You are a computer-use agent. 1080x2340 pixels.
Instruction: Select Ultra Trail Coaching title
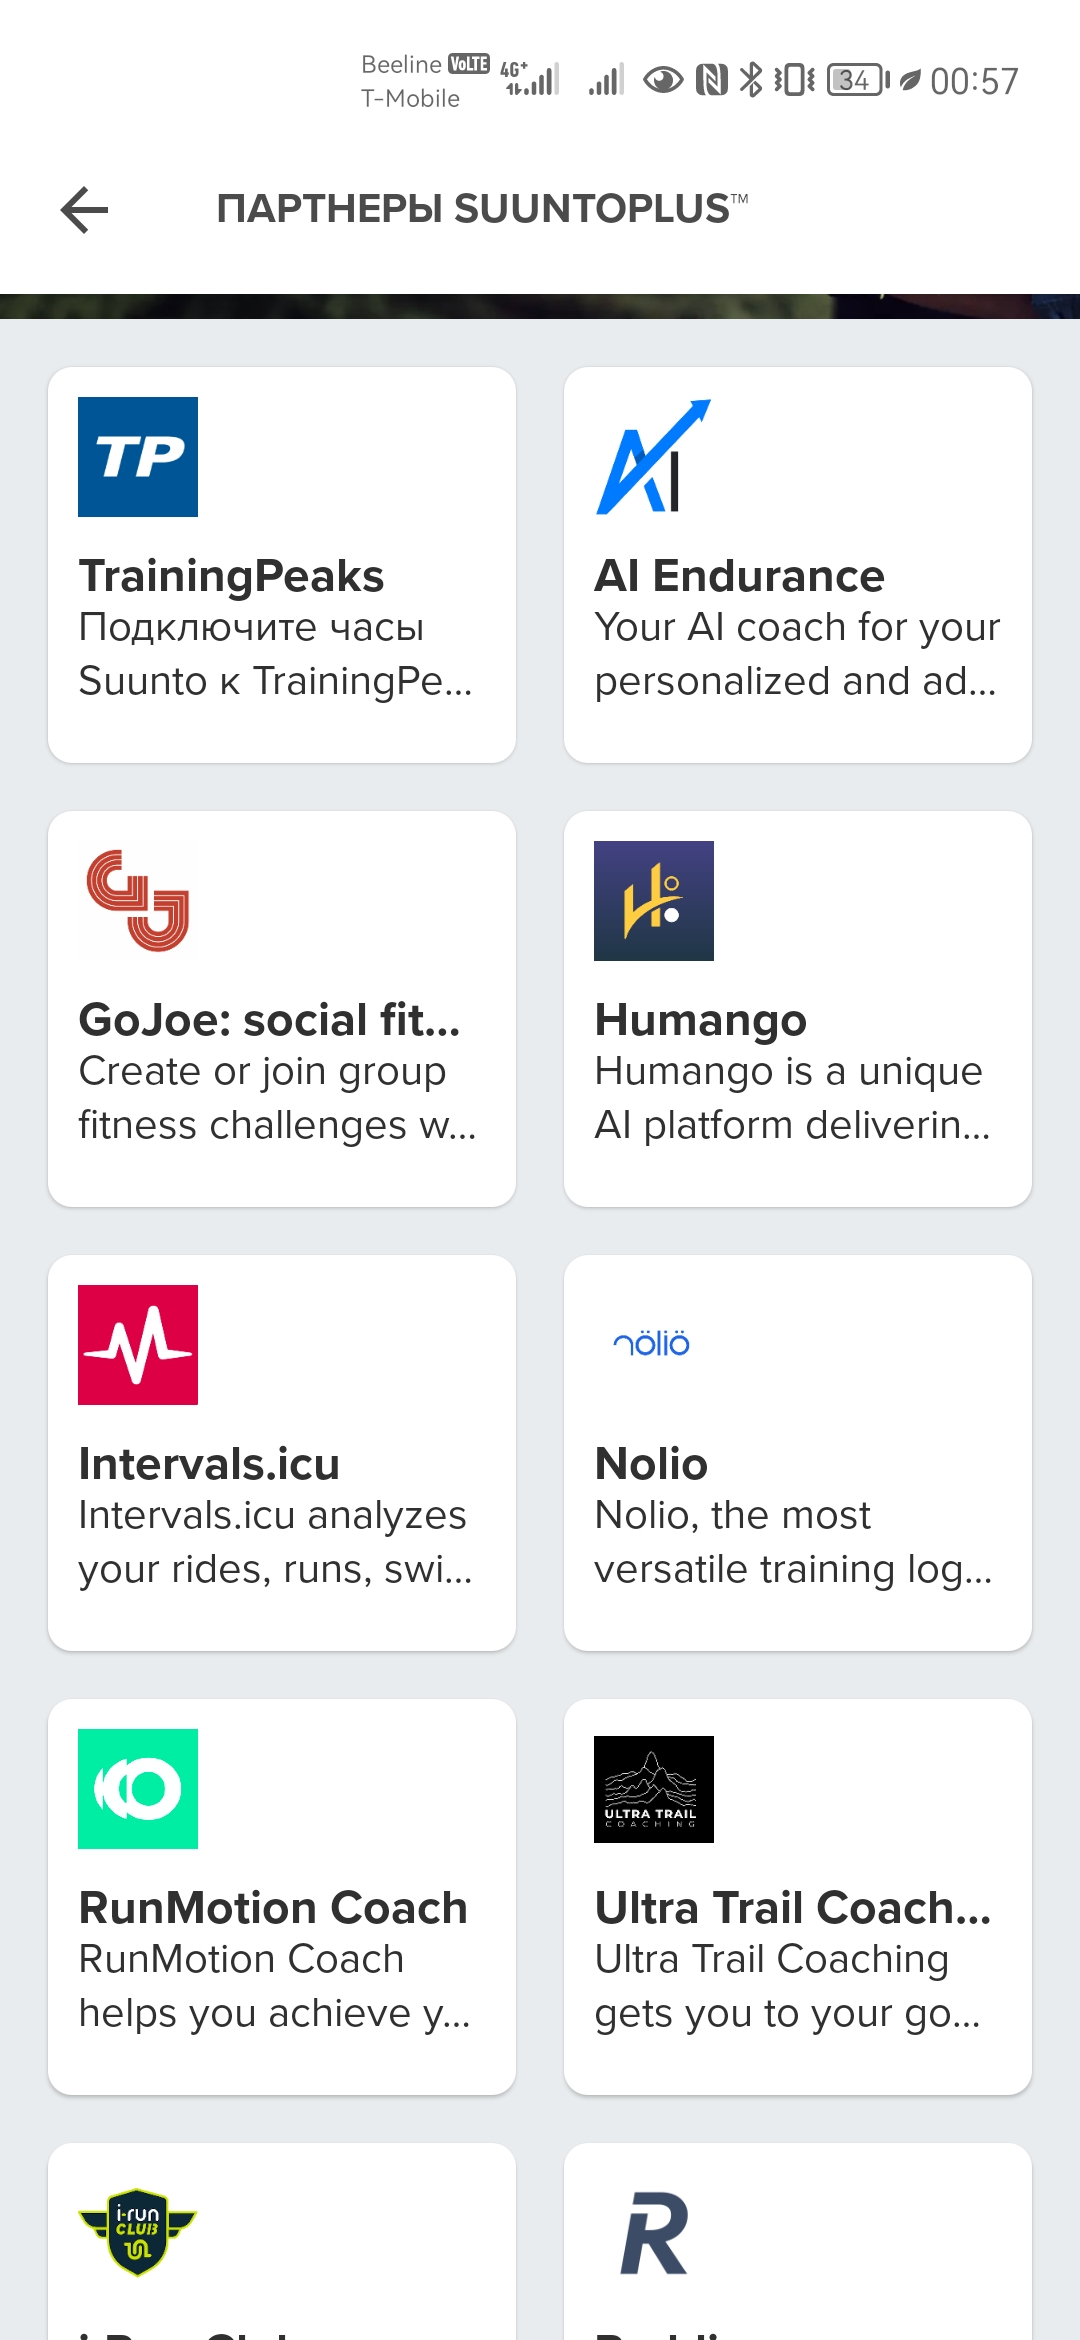792,1908
